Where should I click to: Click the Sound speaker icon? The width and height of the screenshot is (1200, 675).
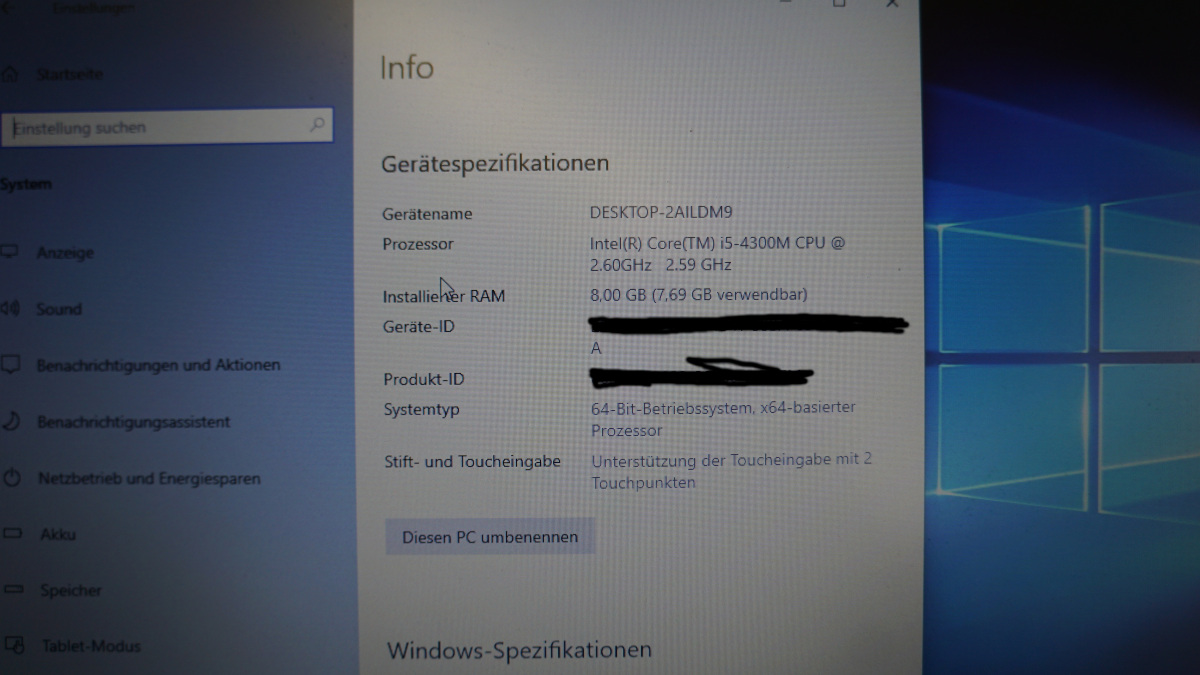pyautogui.click(x=10, y=309)
